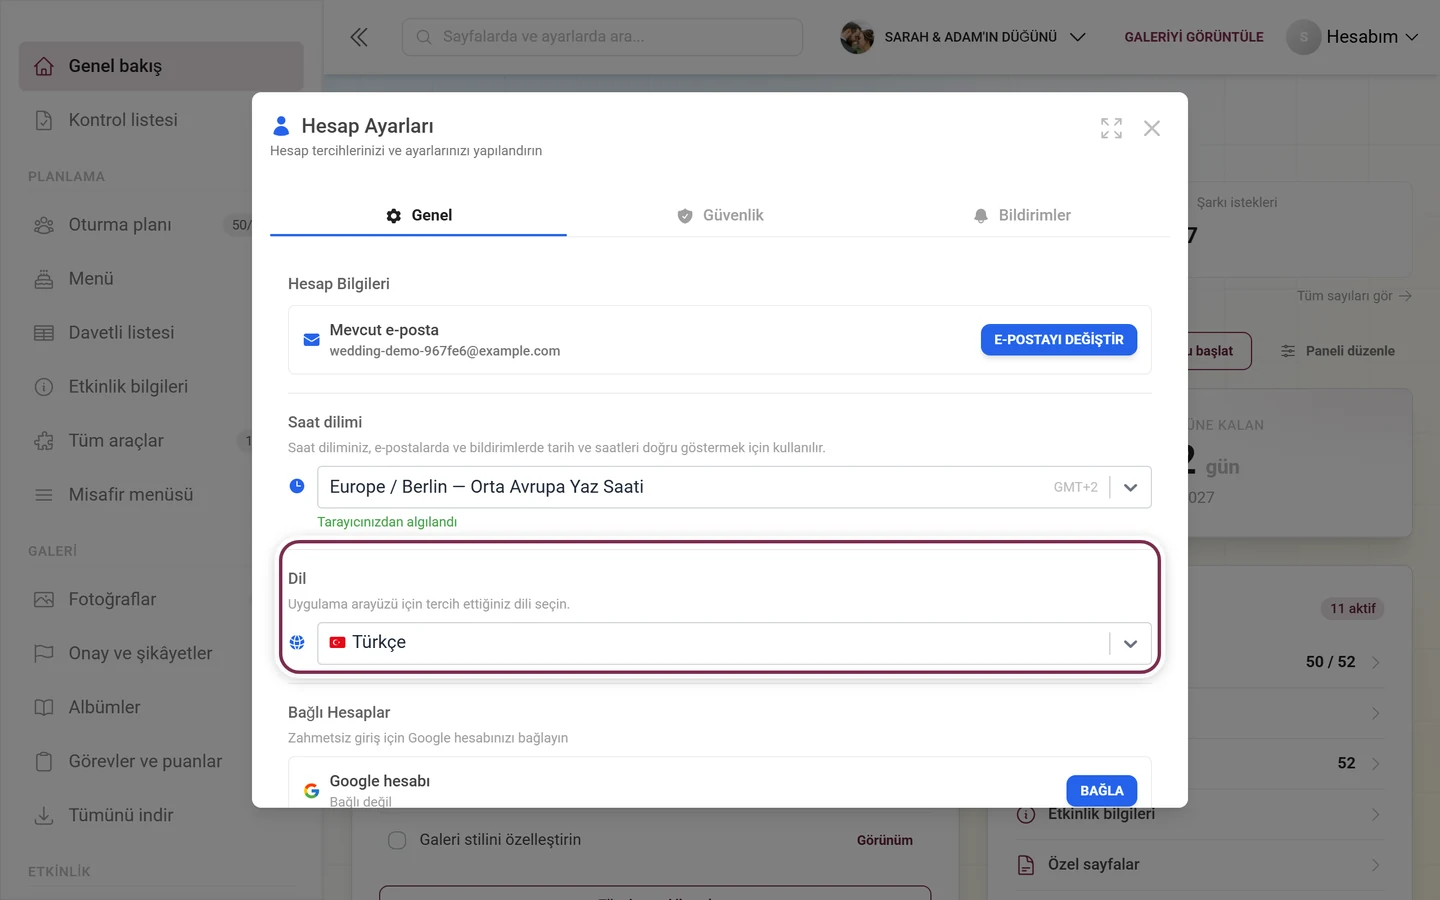Click the wedding profile photo thumbnail
This screenshot has width=1440, height=900.
click(x=857, y=37)
